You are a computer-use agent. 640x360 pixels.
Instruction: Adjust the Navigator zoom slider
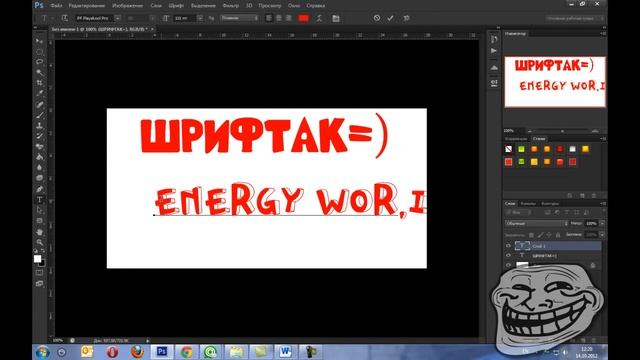[x=562, y=131]
